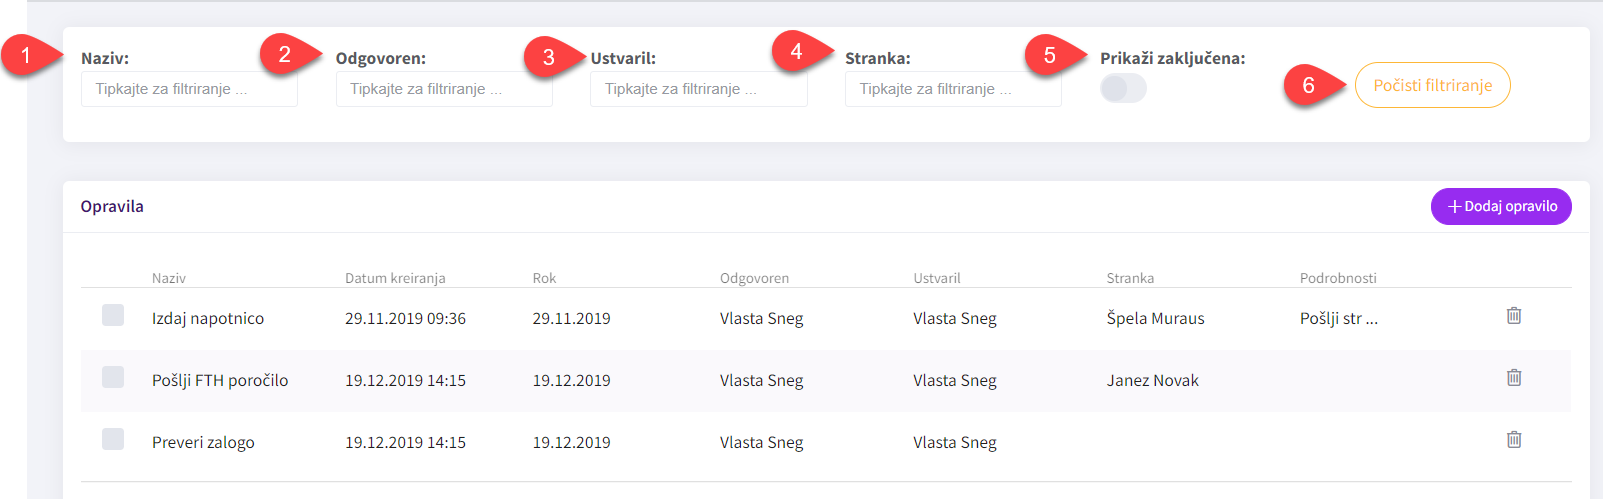The height and width of the screenshot is (499, 1603).
Task: Delete the Pošlji FTH poročilo task
Action: click(1514, 378)
